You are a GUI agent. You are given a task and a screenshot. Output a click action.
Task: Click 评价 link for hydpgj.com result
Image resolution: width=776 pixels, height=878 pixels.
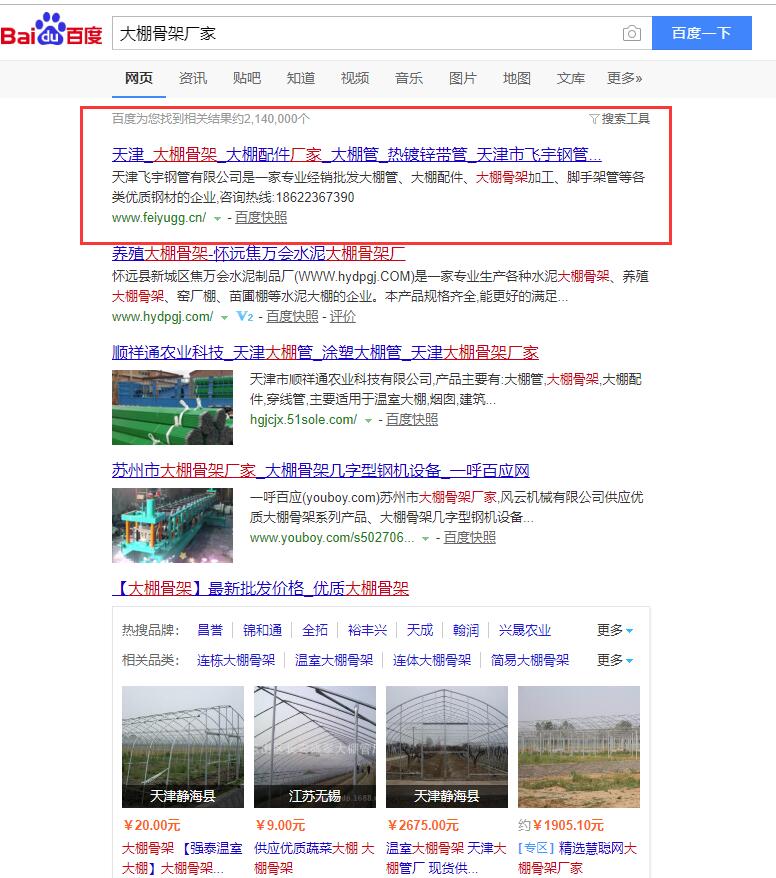(x=343, y=316)
